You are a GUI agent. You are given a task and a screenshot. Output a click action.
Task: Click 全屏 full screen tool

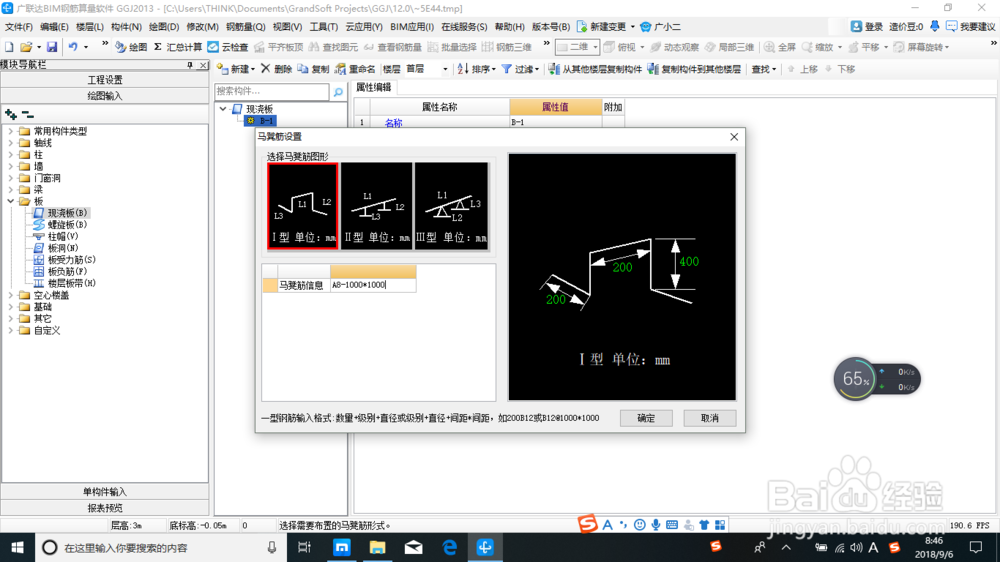tap(780, 47)
